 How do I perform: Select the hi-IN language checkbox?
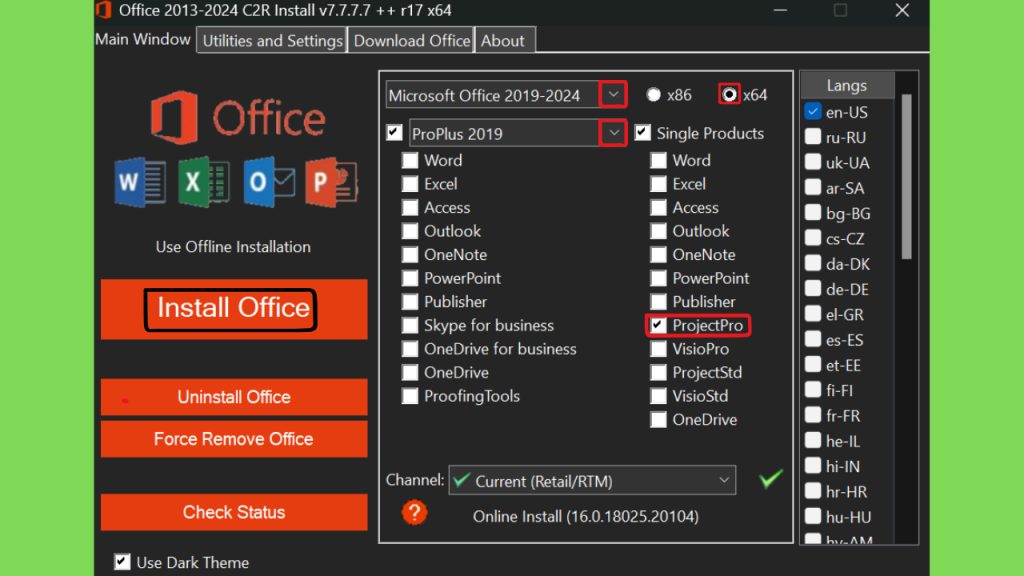[813, 466]
